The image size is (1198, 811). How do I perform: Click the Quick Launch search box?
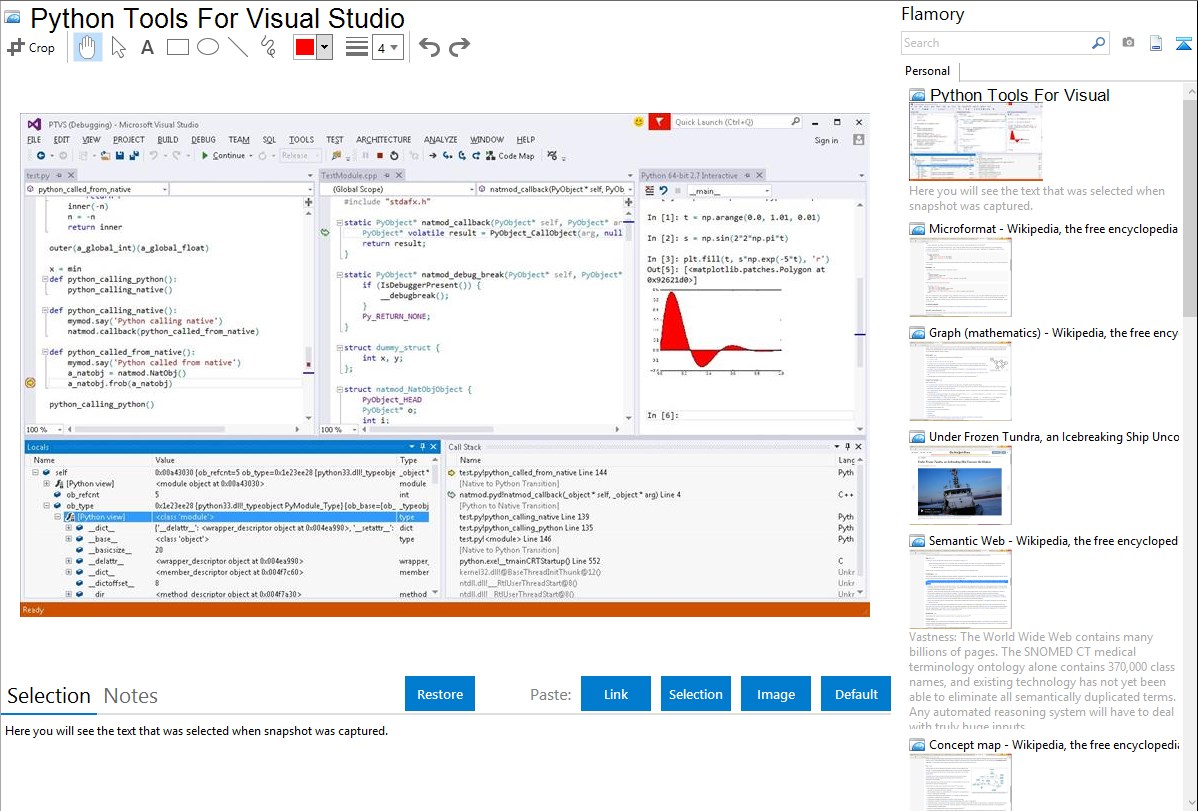coord(737,122)
